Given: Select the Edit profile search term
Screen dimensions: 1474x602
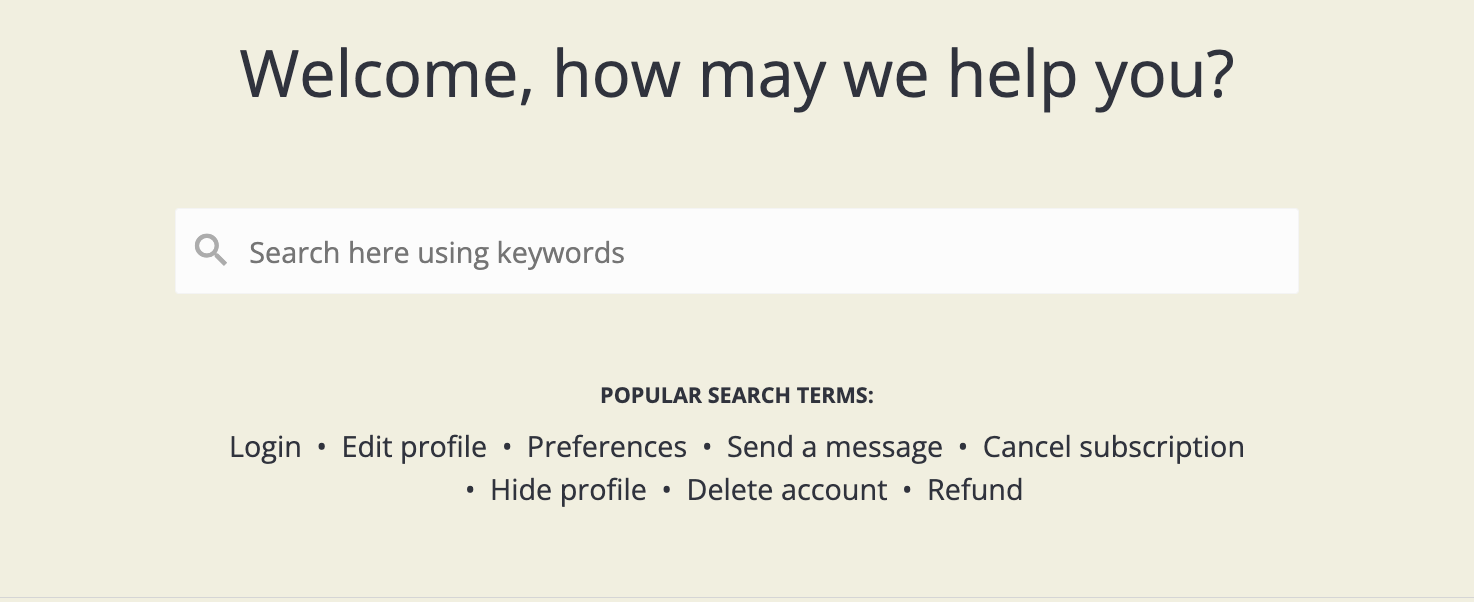Looking at the screenshot, I should (414, 447).
